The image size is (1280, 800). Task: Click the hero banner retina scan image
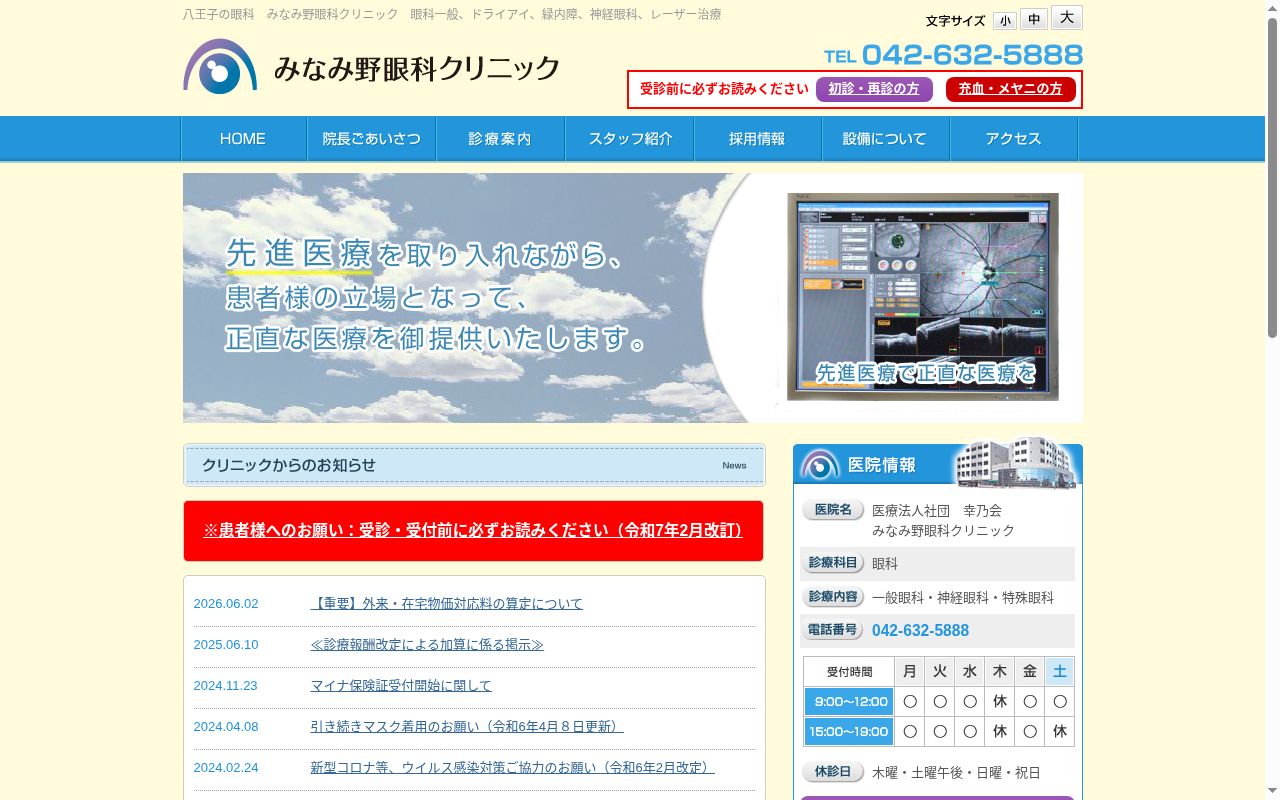922,297
